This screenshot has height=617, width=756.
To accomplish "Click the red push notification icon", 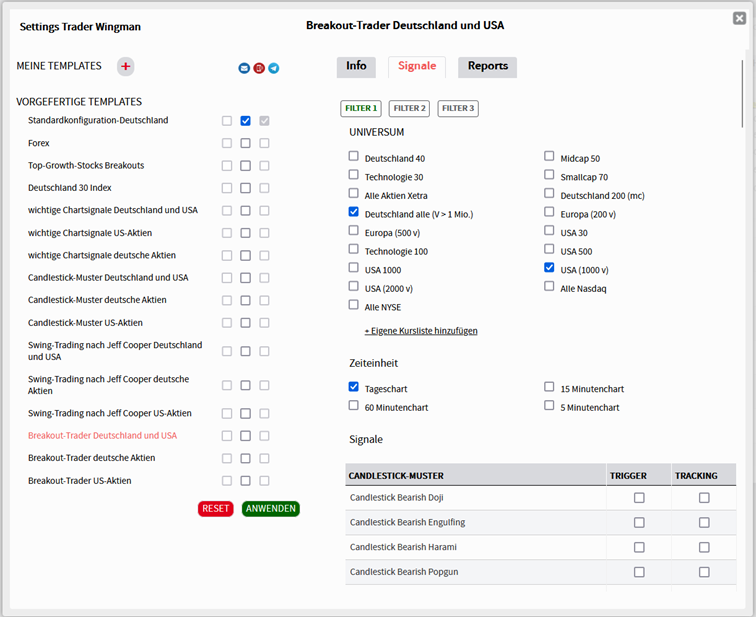I will coord(259,68).
